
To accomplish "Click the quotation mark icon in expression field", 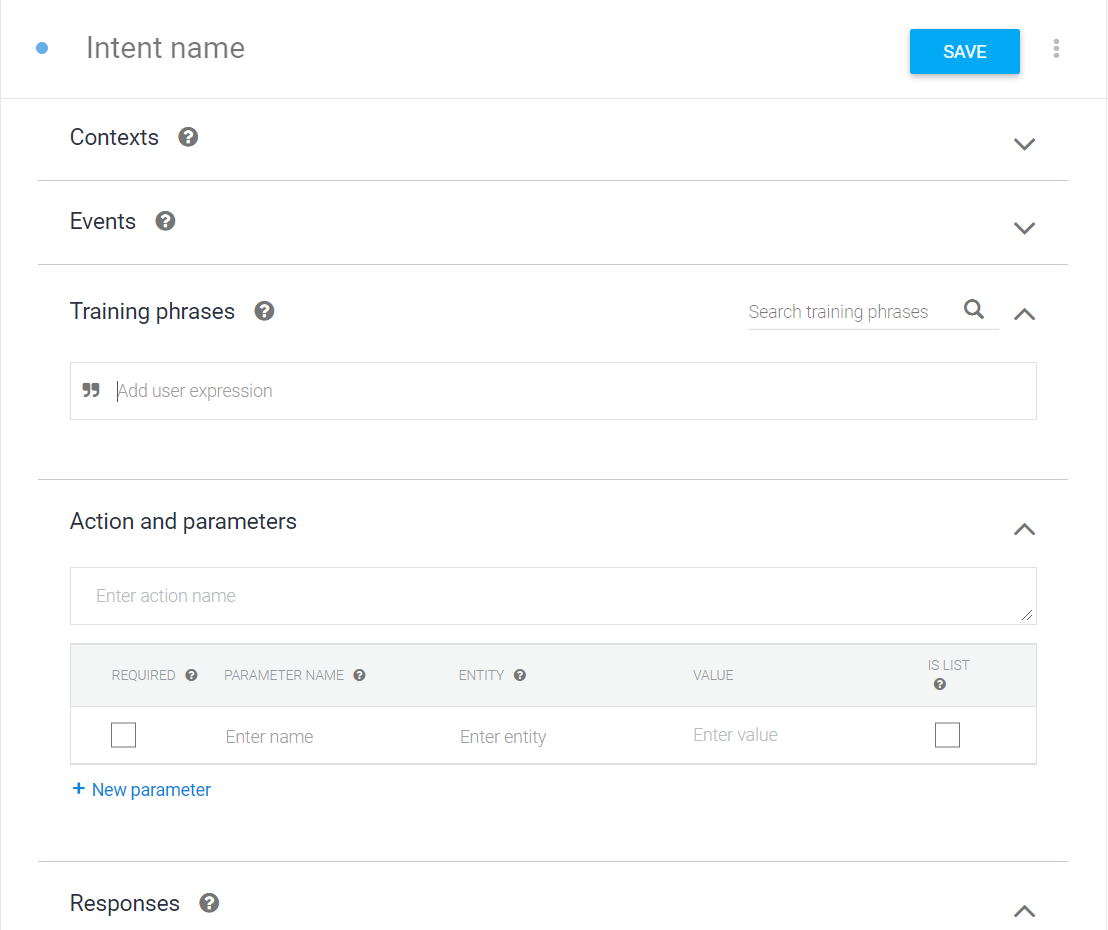I will point(91,390).
